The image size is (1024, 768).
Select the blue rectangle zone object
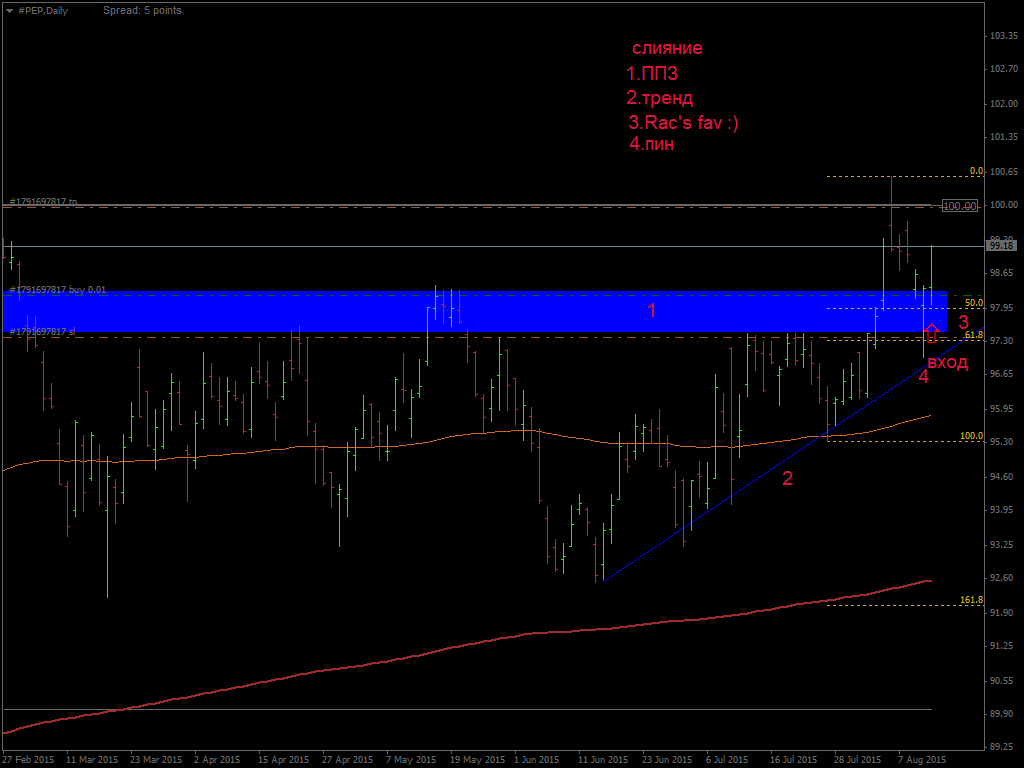[x=475, y=312]
